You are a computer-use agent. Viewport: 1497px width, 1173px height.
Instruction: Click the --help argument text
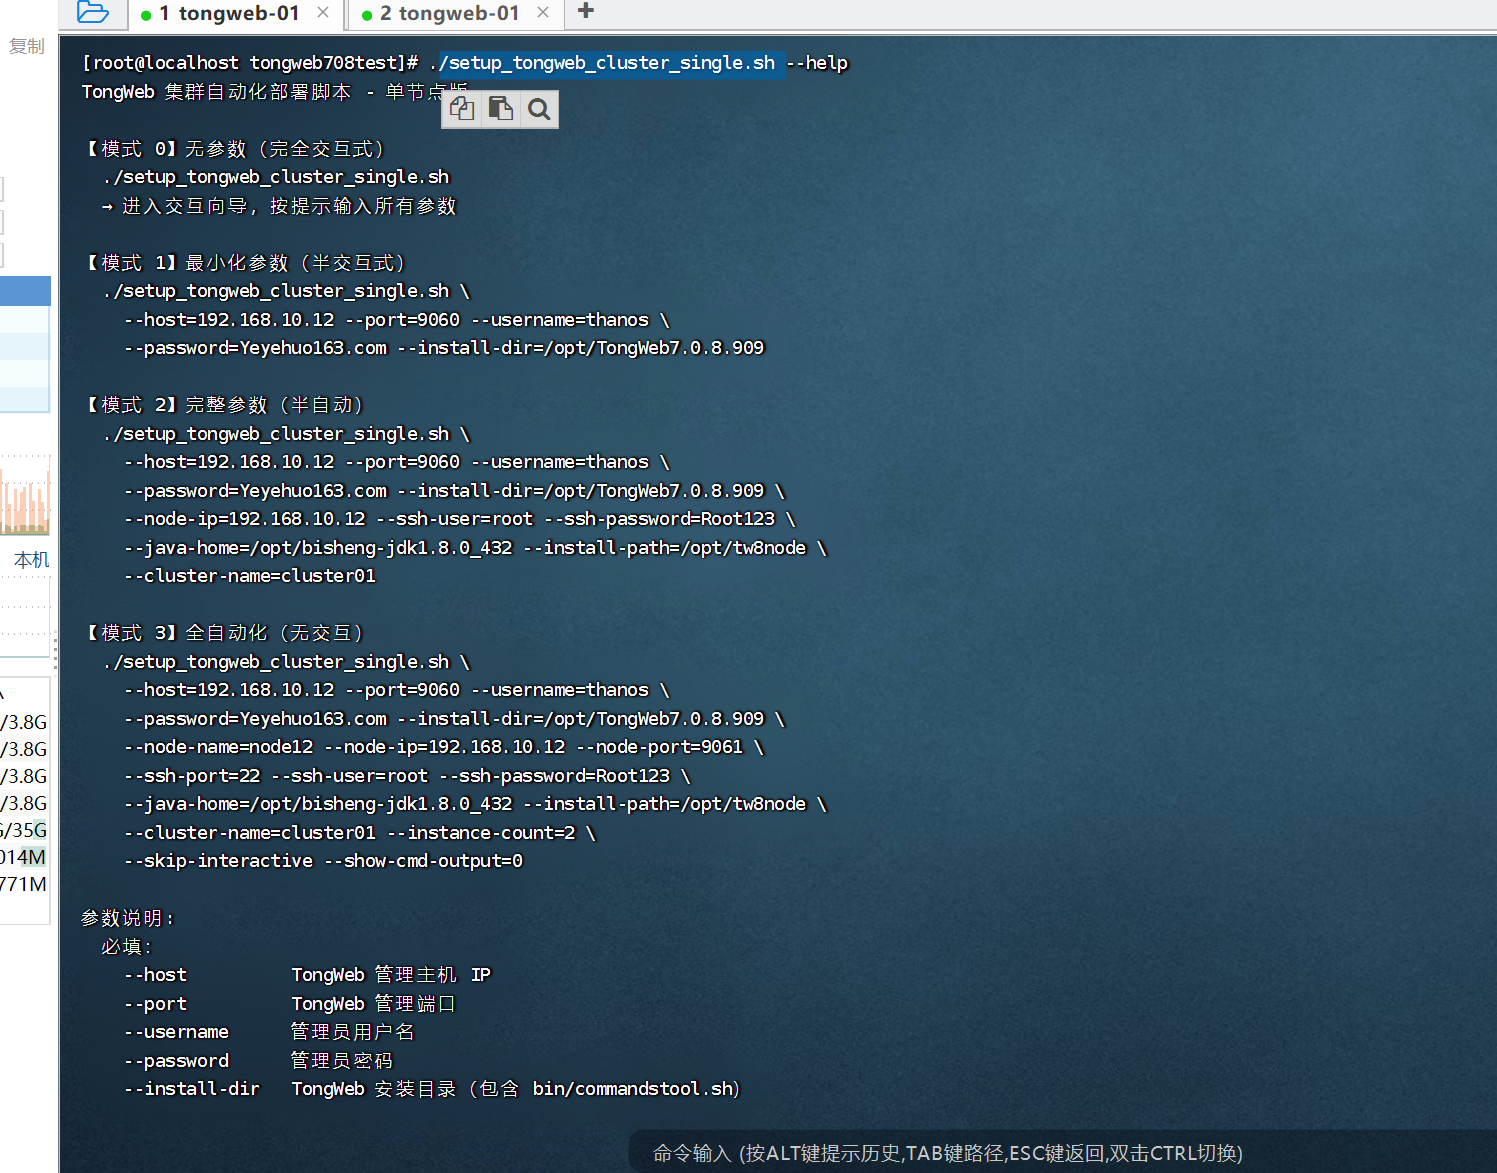tap(817, 63)
